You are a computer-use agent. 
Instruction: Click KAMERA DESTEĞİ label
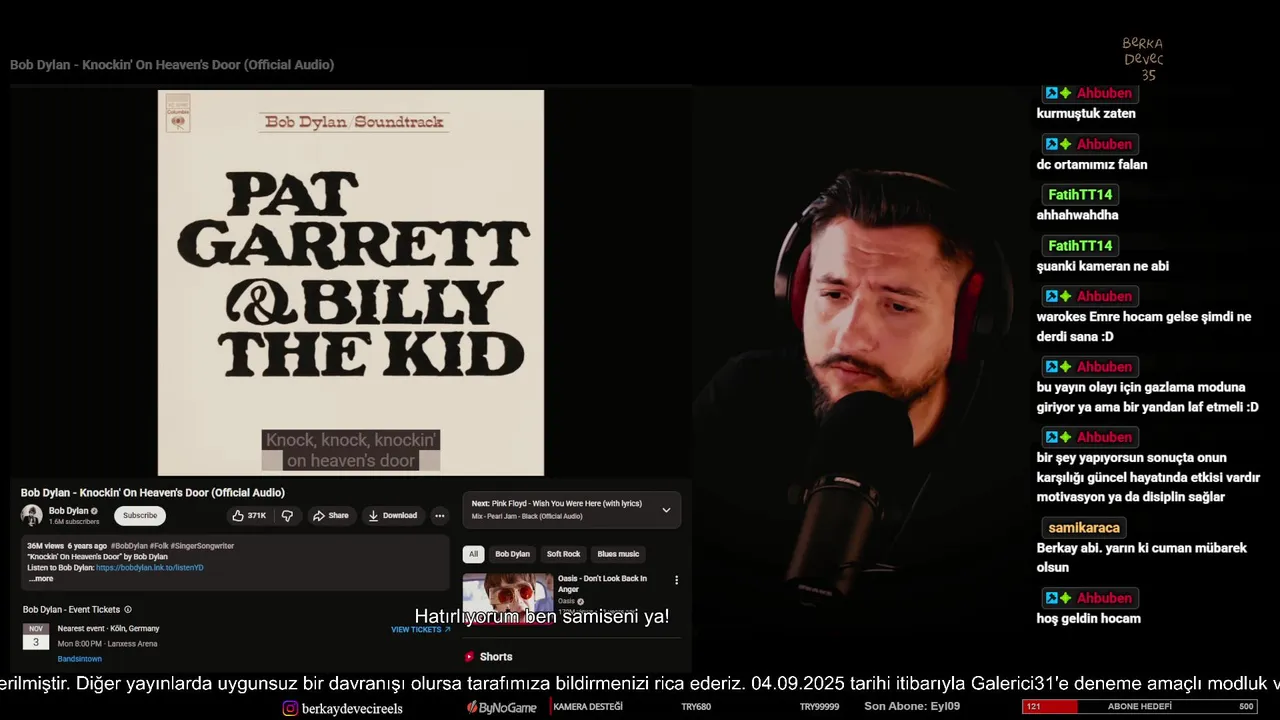588,707
